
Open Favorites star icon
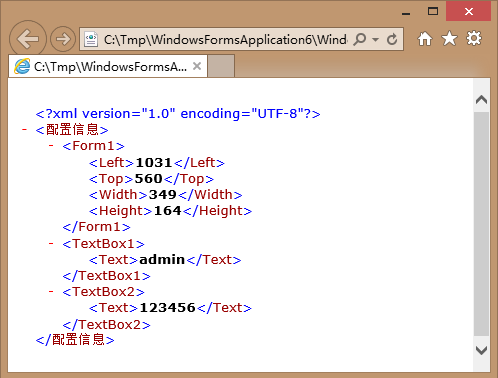coord(449,38)
